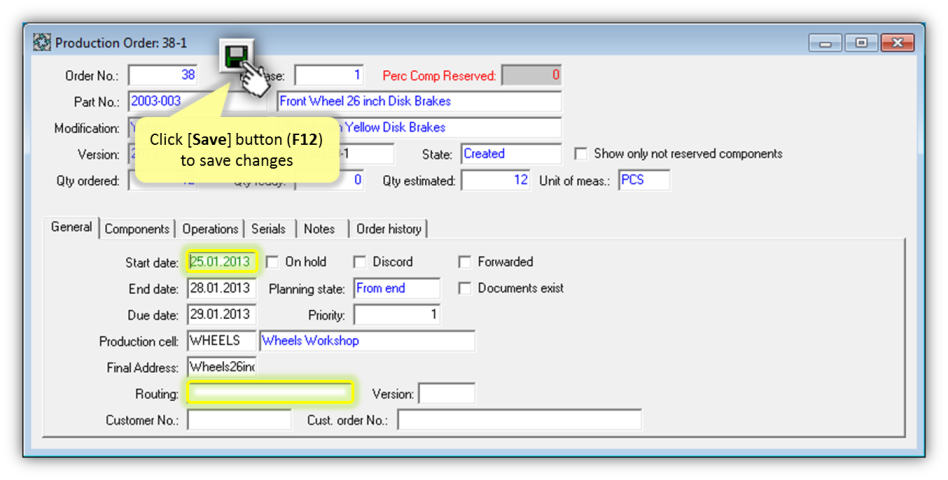948x480 pixels.
Task: Click the Priority field
Action: click(397, 314)
